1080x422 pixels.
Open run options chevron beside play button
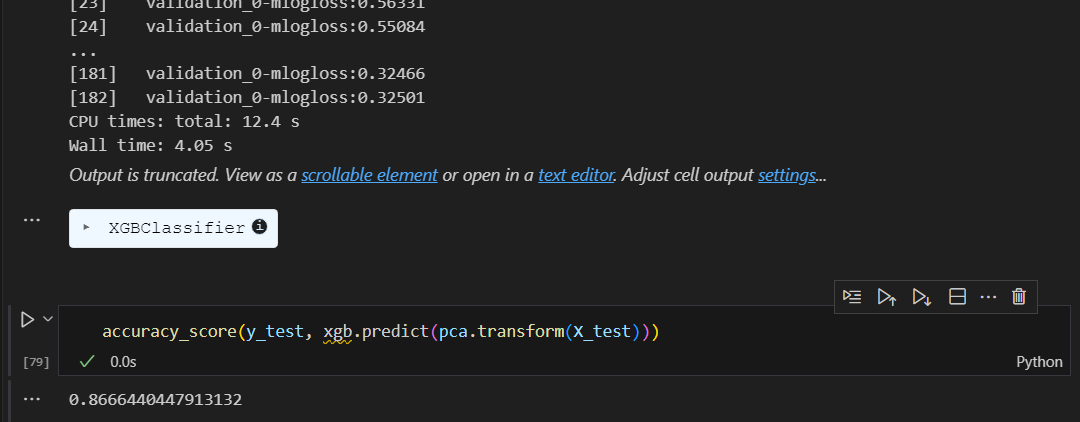[x=48, y=319]
